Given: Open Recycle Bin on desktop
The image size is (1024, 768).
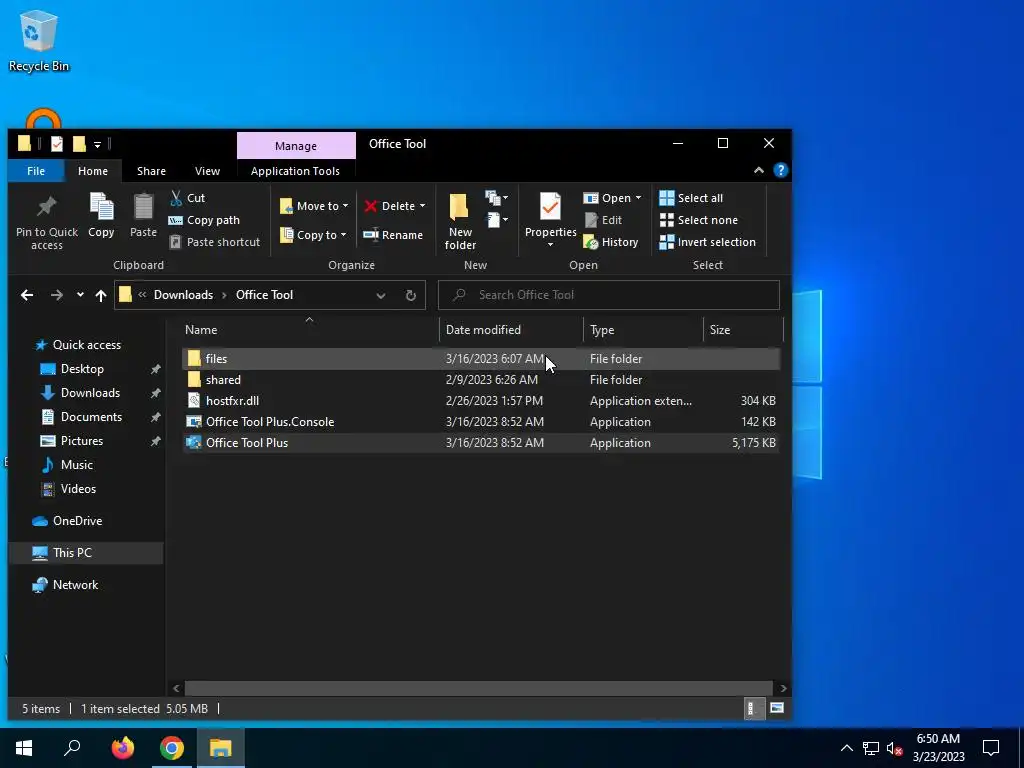Looking at the screenshot, I should click(39, 41).
